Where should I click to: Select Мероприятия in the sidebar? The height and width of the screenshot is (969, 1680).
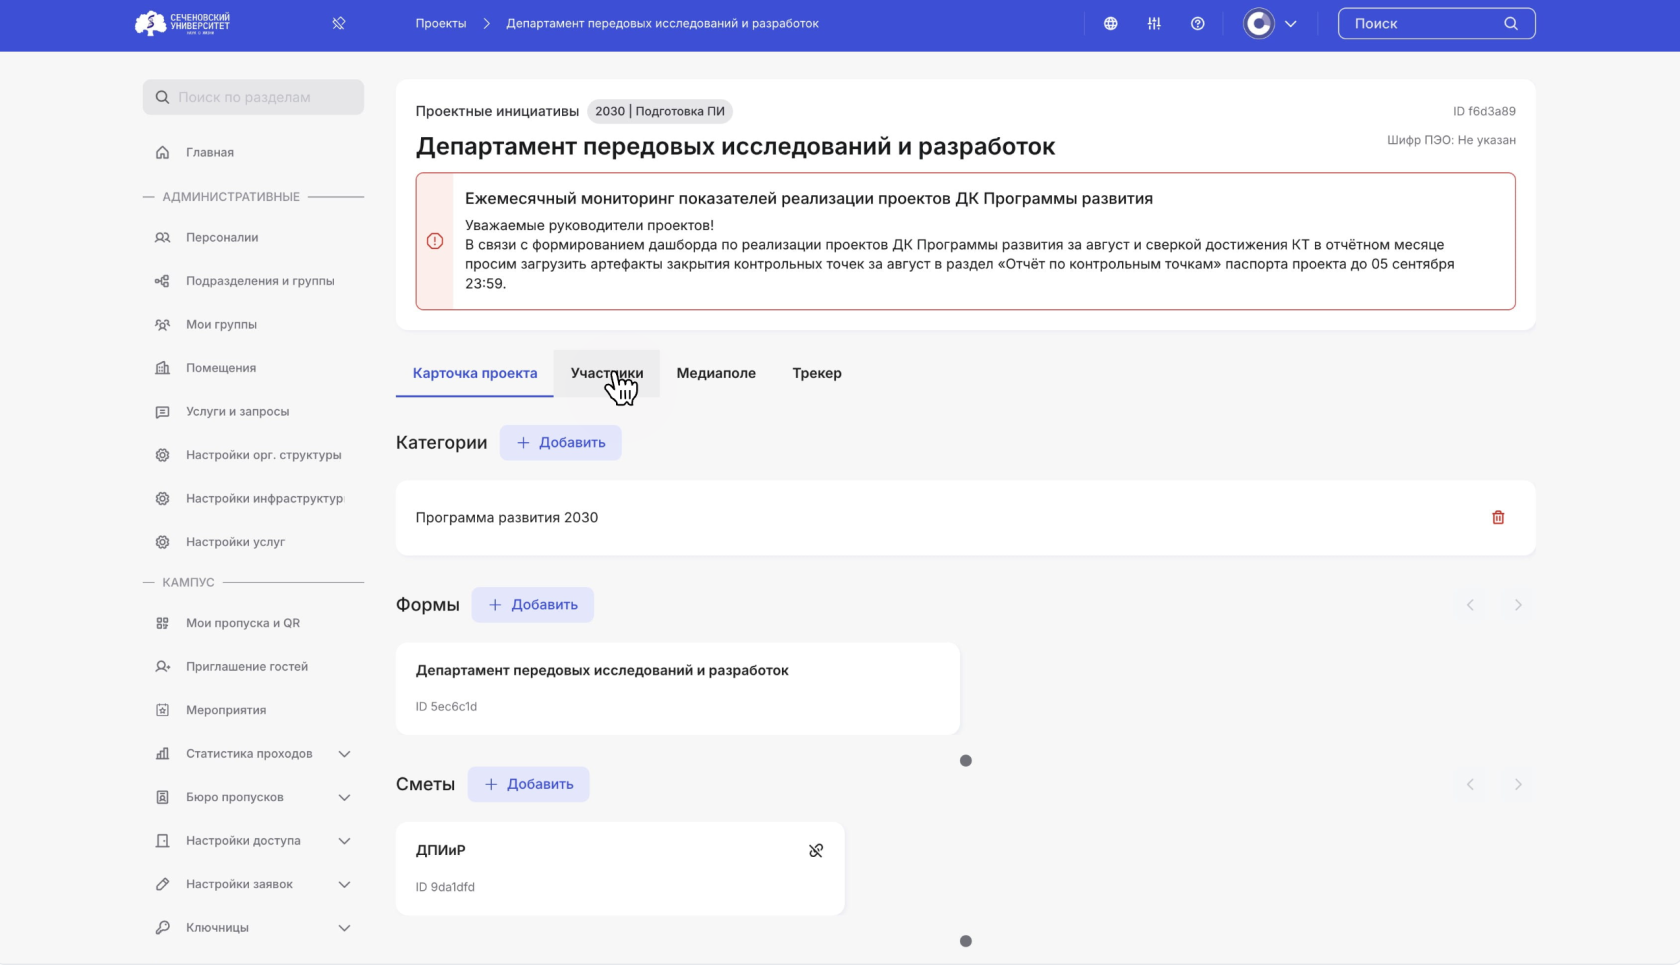click(x=225, y=710)
